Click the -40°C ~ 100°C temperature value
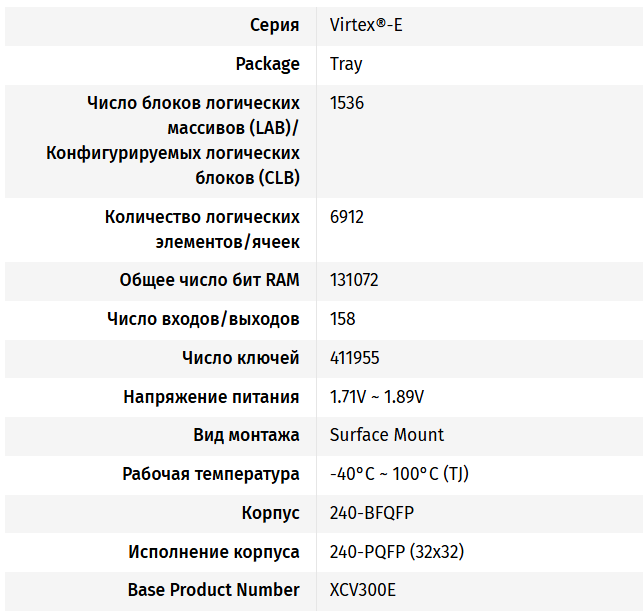 coord(399,474)
